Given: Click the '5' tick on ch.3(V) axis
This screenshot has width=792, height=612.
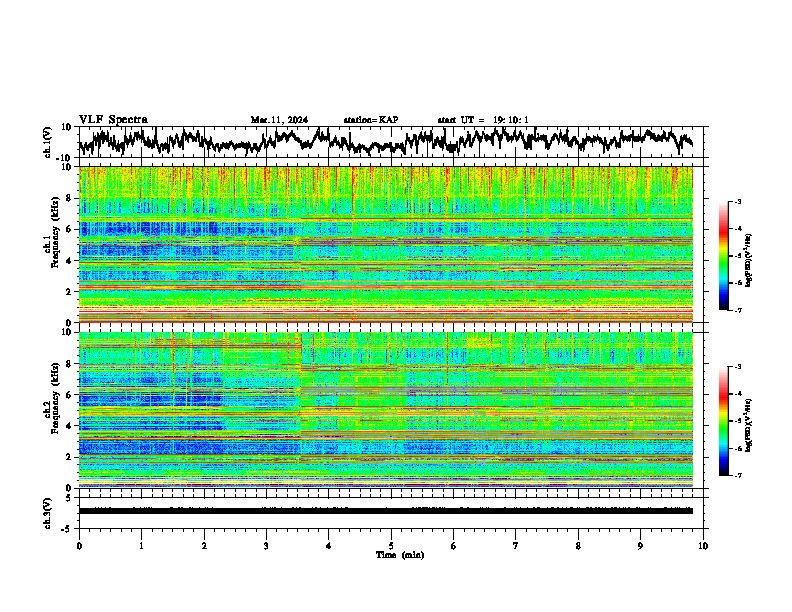Looking at the screenshot, I should 70,498.
